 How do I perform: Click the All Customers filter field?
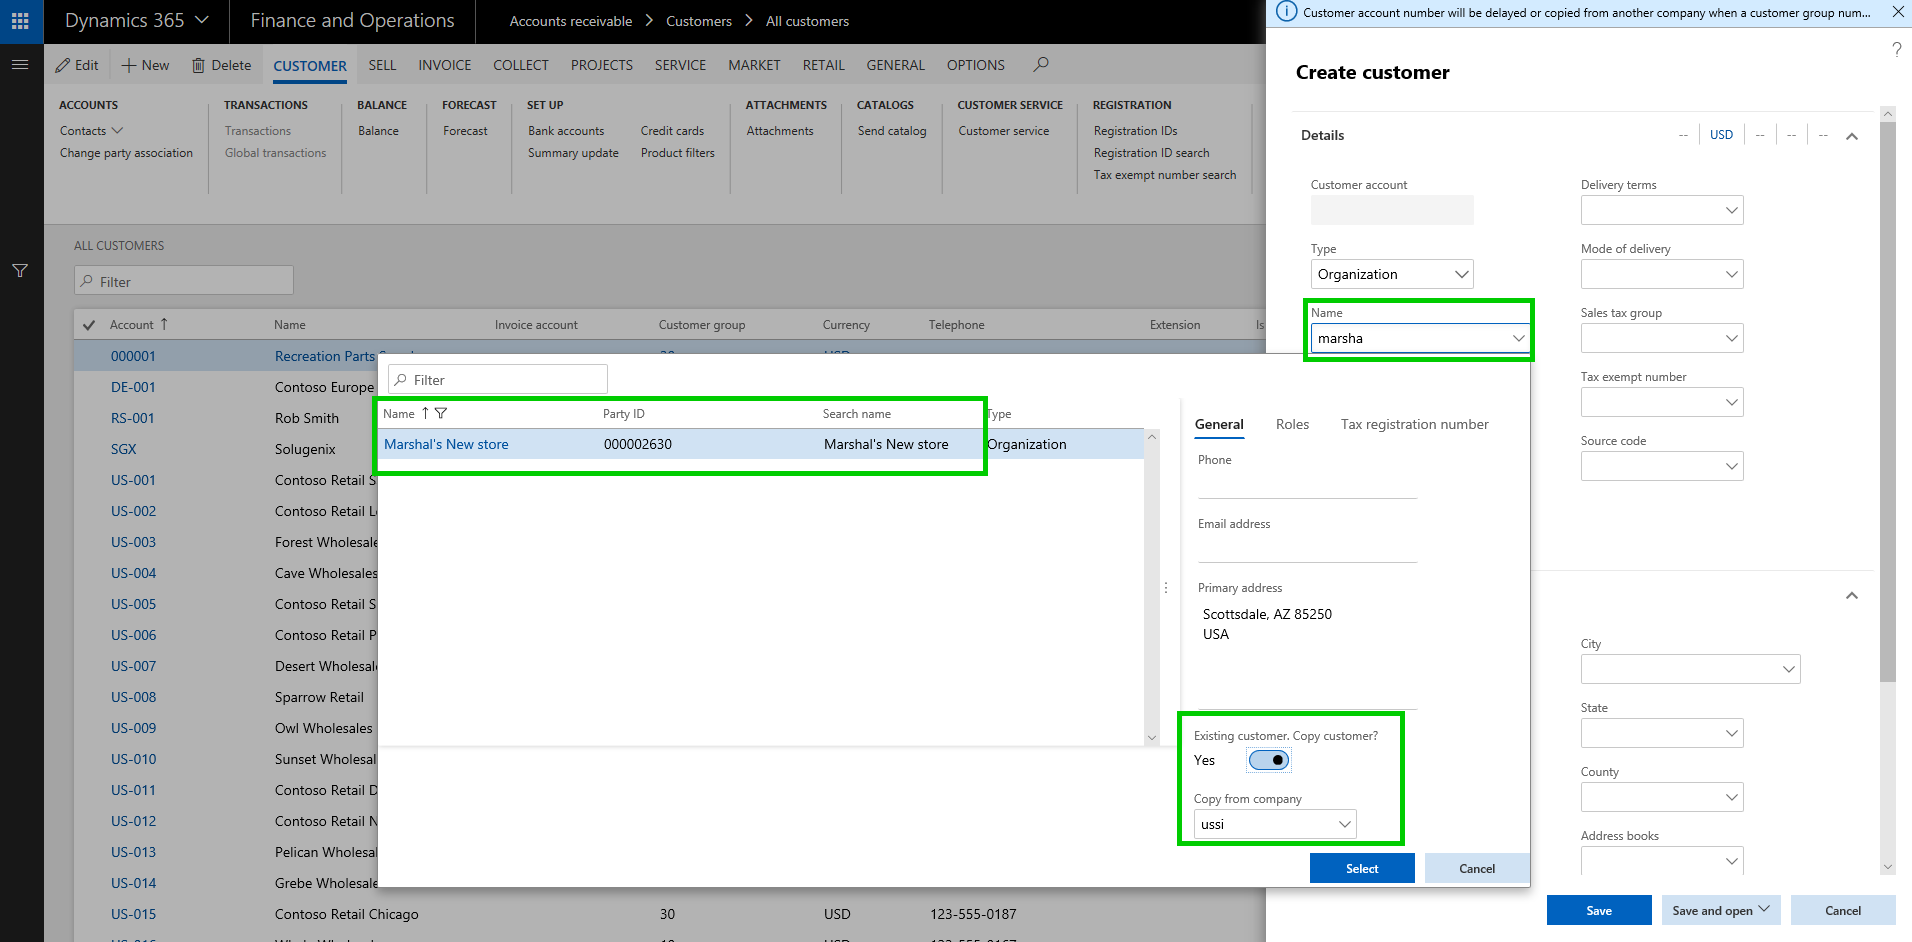pyautogui.click(x=184, y=281)
